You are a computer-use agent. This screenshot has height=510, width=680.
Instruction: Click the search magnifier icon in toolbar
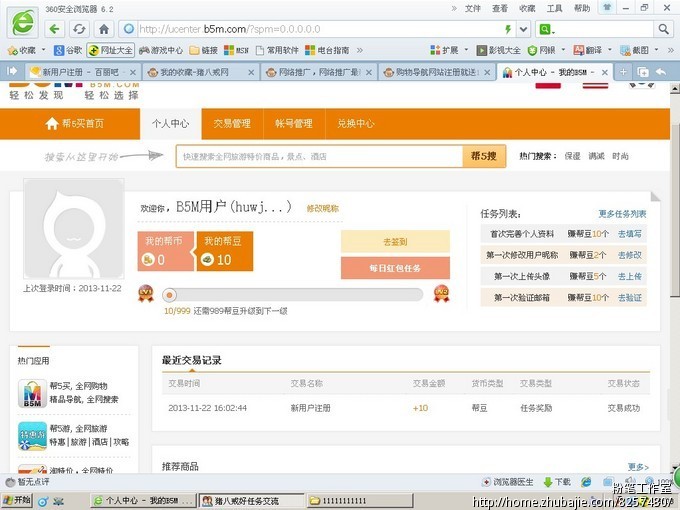663,29
